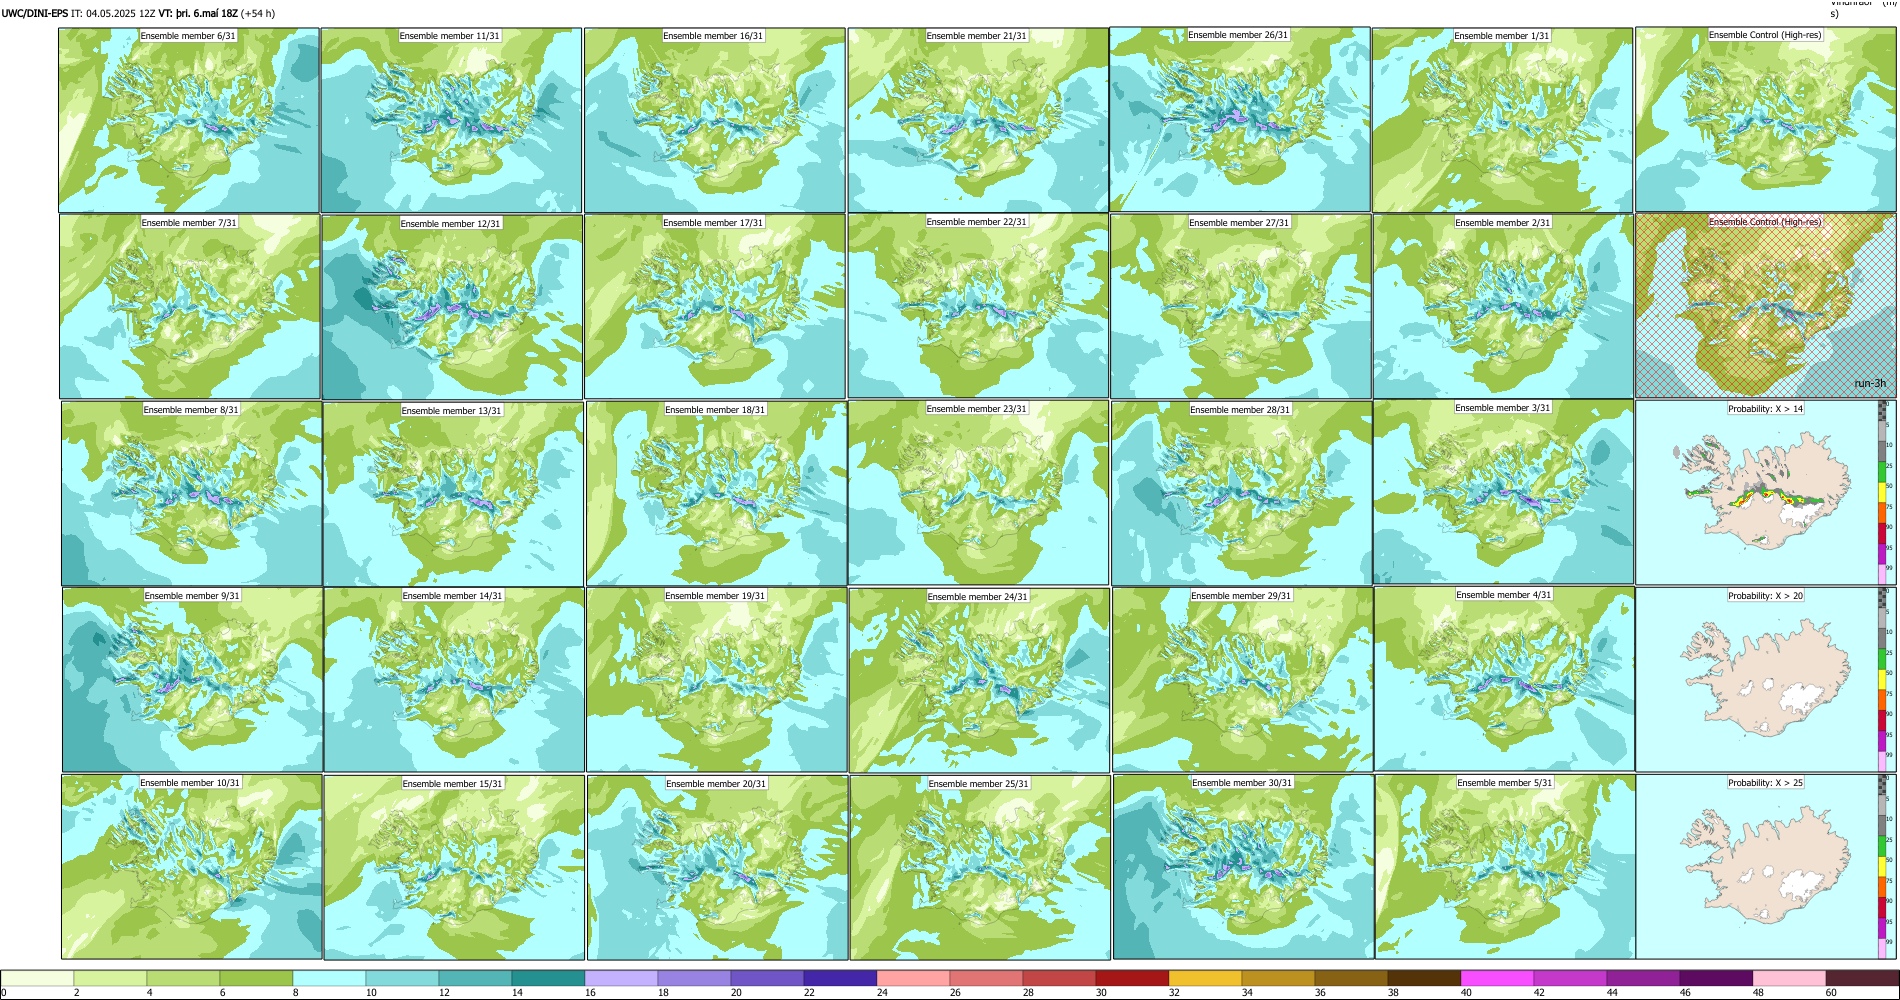Pick the 32–34 m/s golden yellow swatch
This screenshot has height=1000, width=1900.
point(1205,978)
